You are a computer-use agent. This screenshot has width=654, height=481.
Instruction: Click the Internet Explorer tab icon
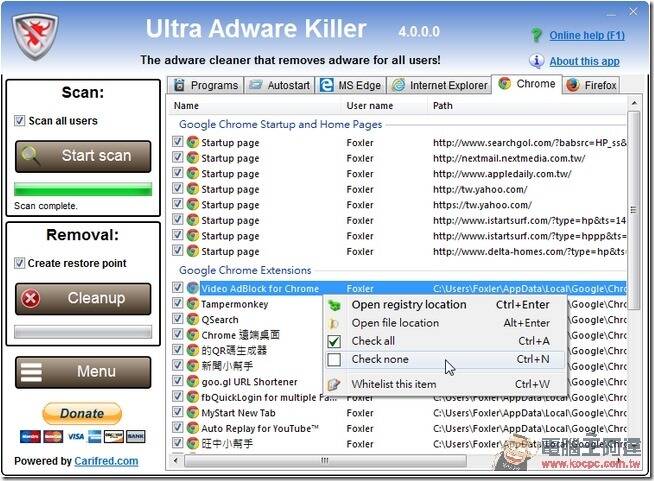pos(399,85)
